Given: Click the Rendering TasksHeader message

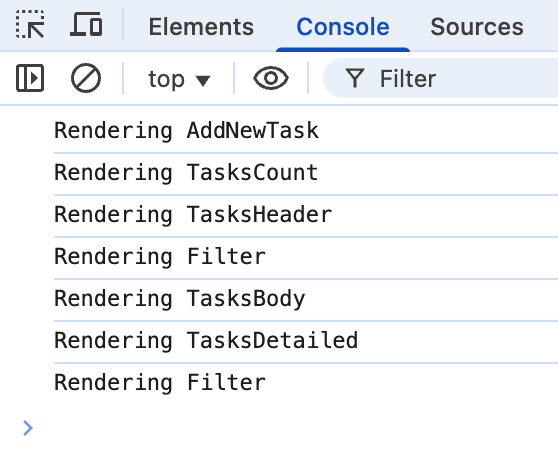Looking at the screenshot, I should click(193, 215).
